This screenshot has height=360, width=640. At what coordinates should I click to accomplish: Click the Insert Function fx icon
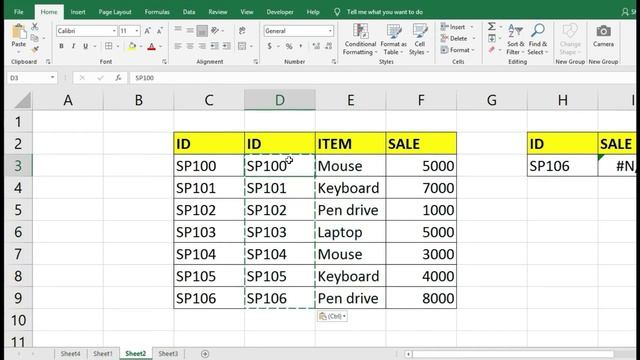click(118, 78)
